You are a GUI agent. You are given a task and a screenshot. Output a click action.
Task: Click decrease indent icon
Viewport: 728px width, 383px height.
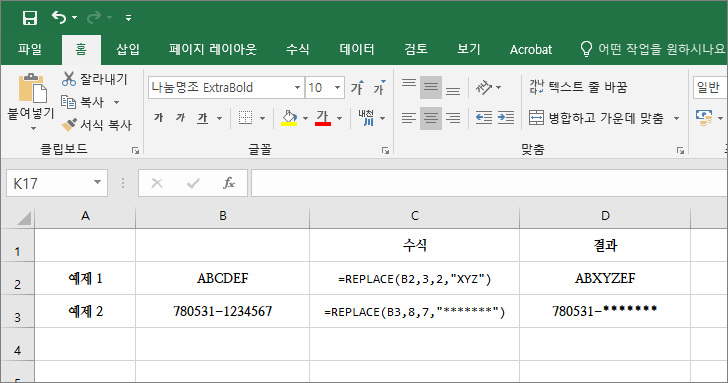point(484,118)
